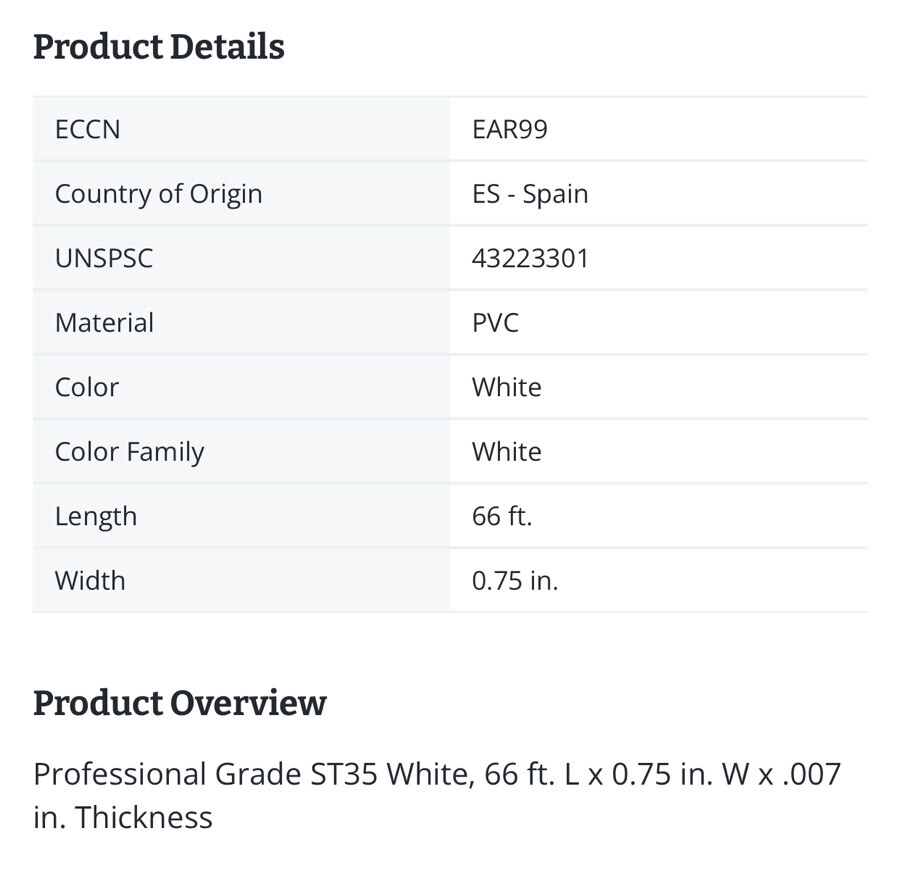Select the ES - Spain value
899x884 pixels.
pos(530,194)
